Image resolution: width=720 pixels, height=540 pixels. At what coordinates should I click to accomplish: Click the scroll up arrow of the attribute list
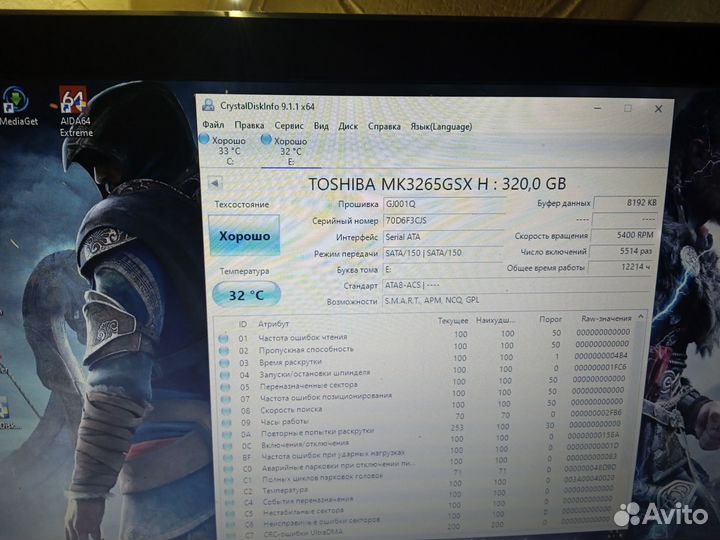641,316
